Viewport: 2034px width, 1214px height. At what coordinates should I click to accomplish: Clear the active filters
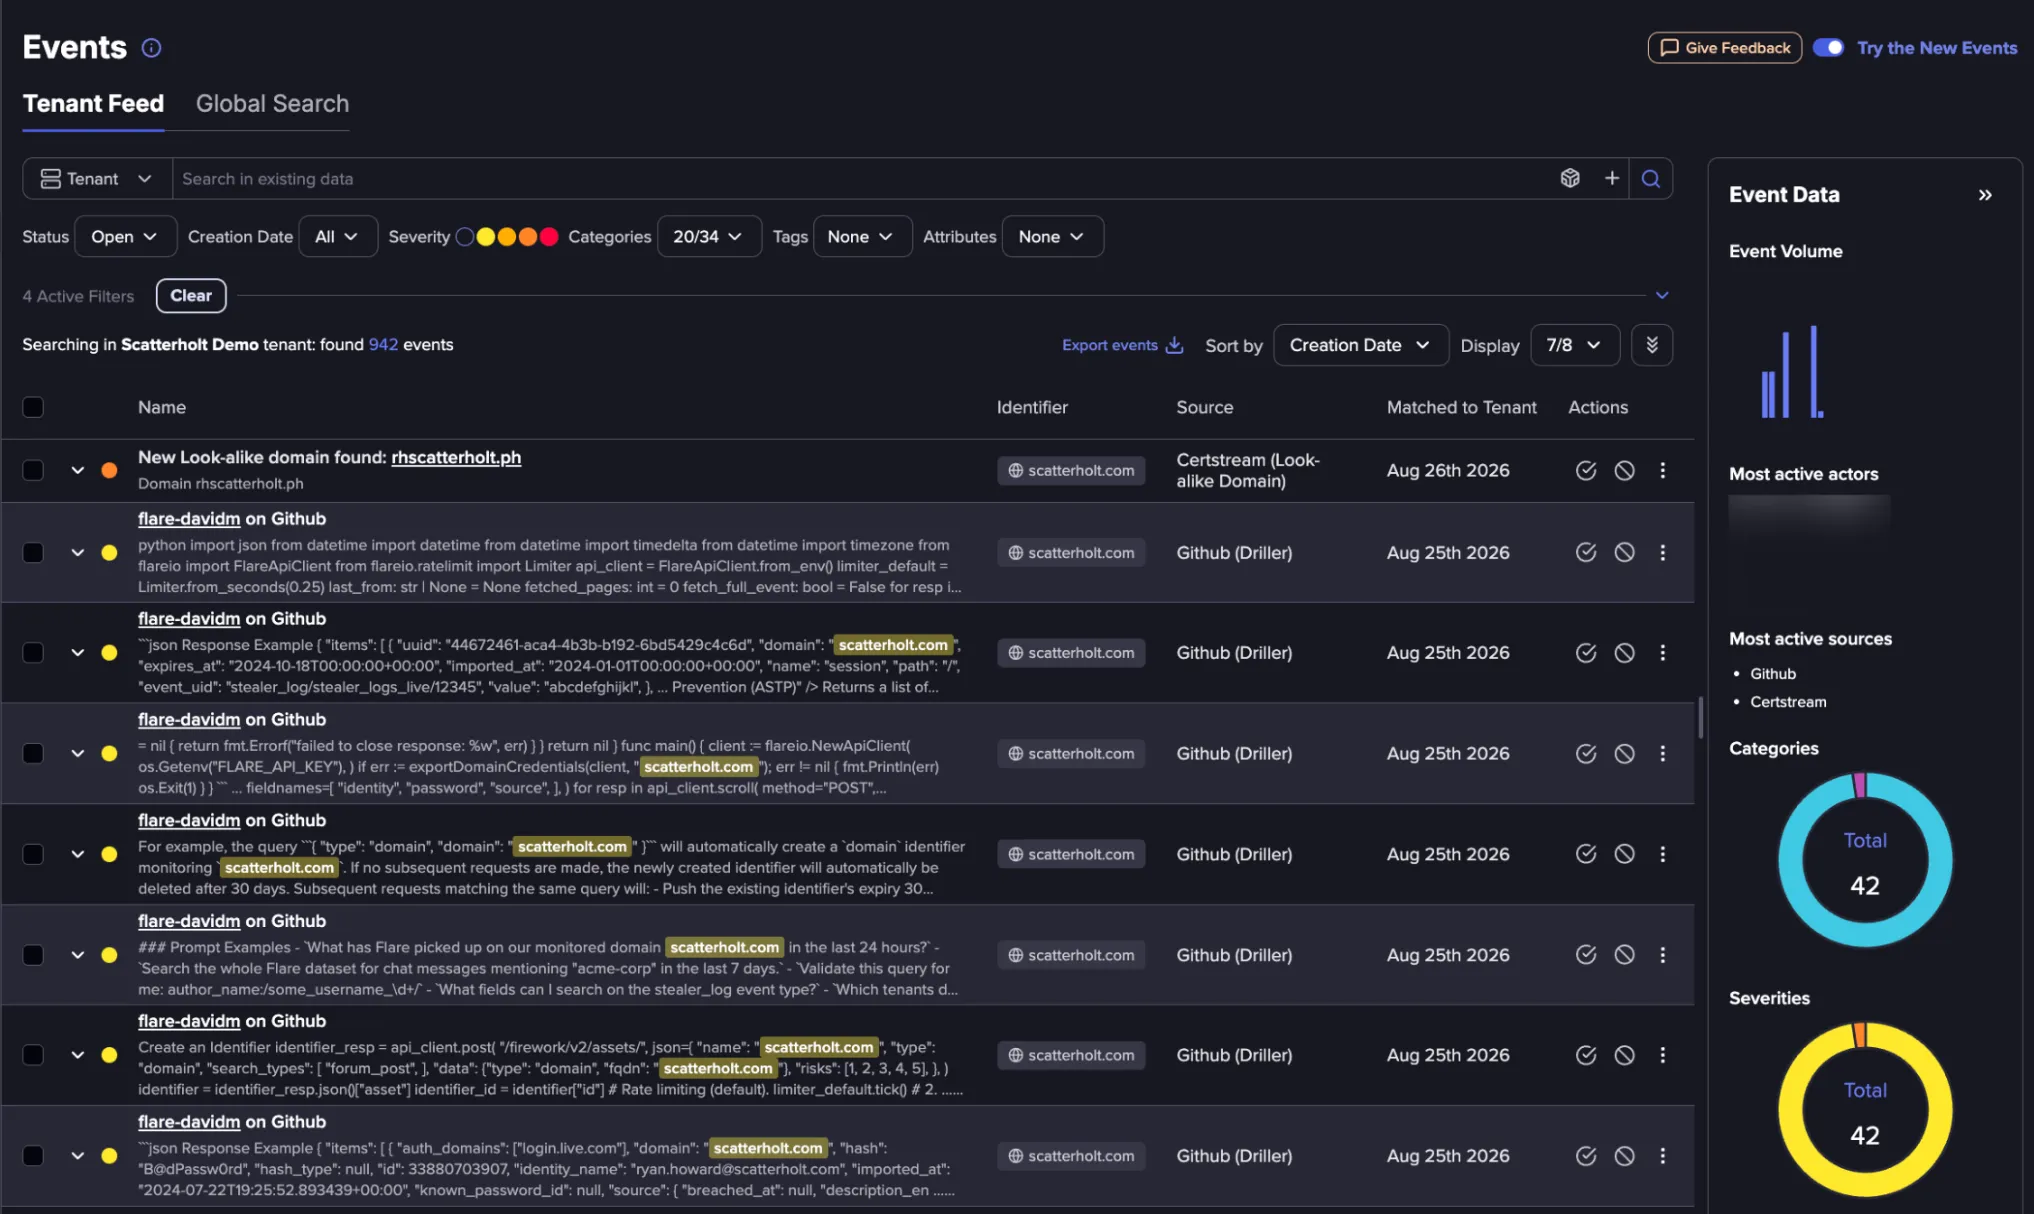click(x=191, y=295)
